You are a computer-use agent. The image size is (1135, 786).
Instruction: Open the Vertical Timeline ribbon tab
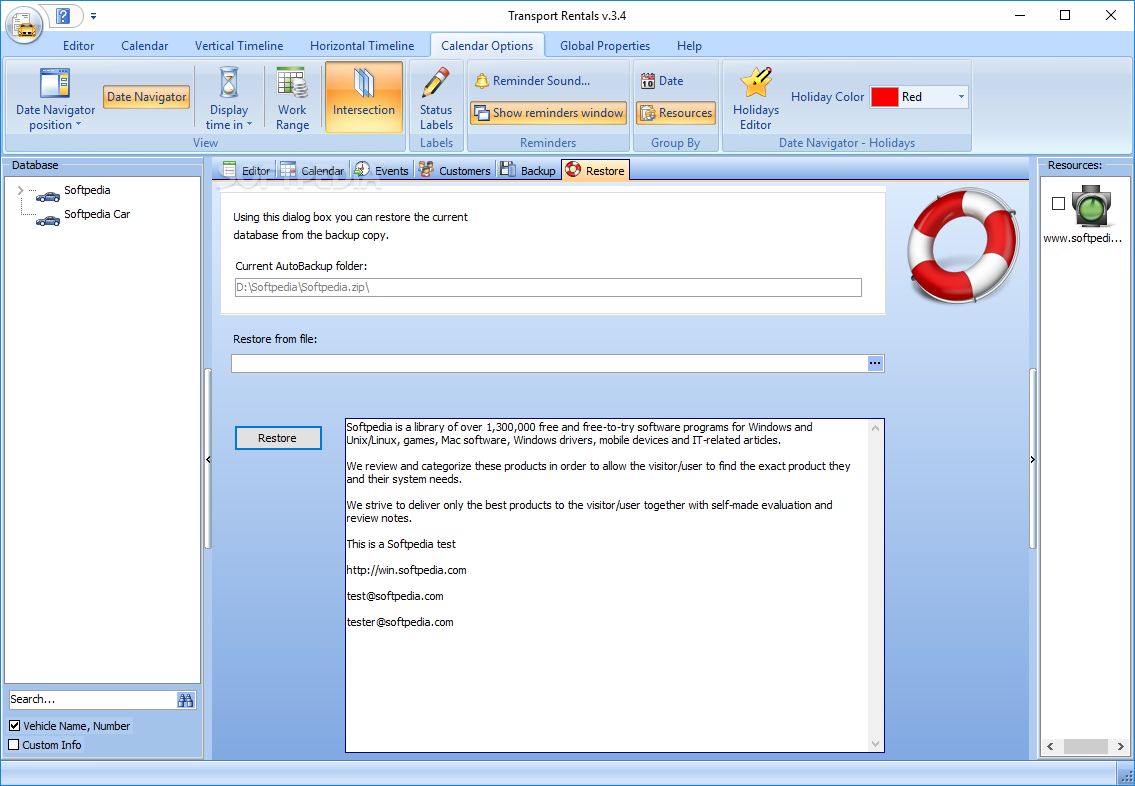click(x=239, y=46)
